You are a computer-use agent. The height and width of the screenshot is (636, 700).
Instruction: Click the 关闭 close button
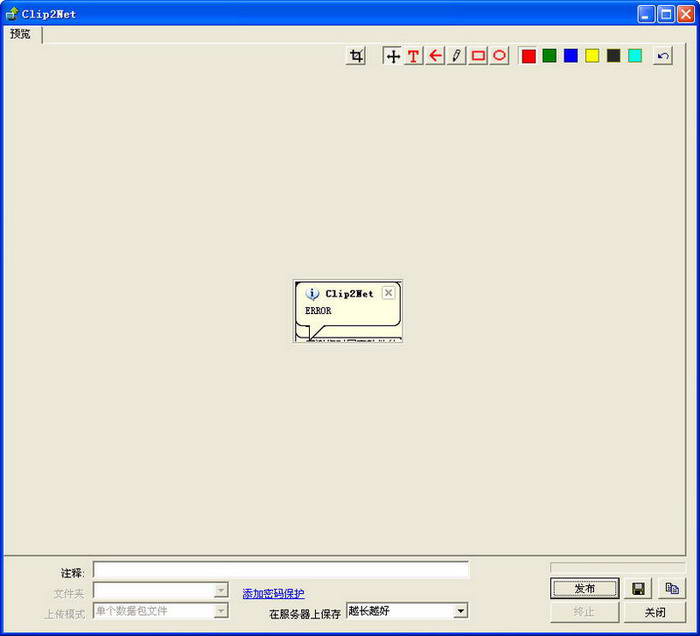coord(655,612)
